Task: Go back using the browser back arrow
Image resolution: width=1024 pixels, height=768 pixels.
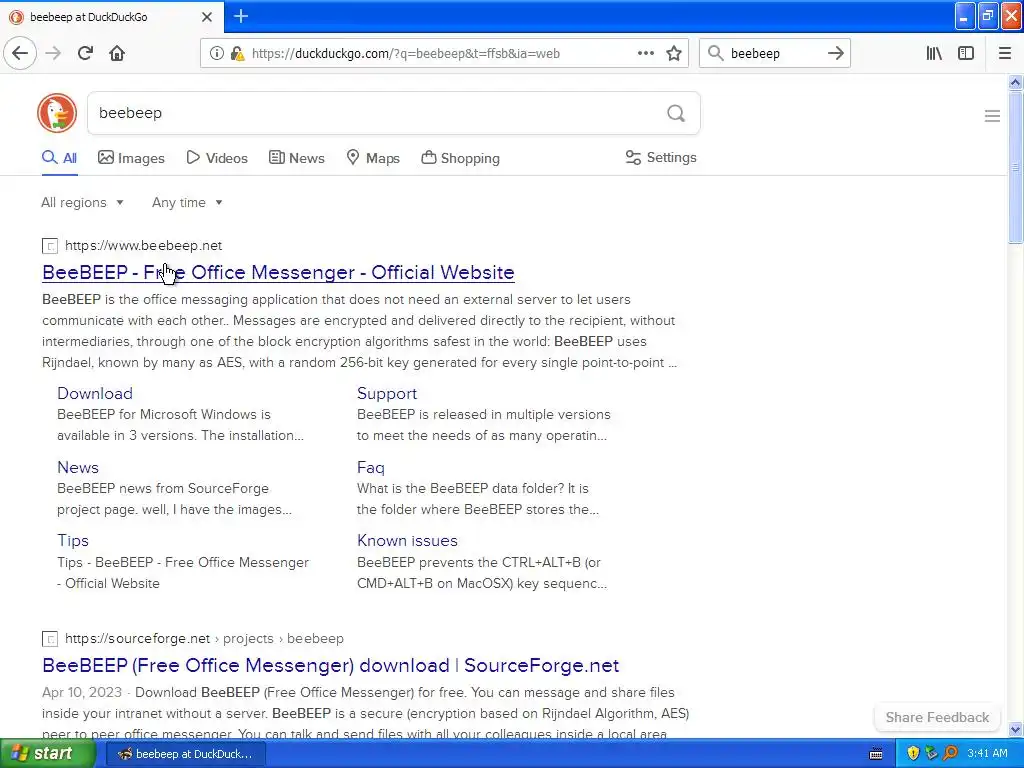Action: (20, 53)
